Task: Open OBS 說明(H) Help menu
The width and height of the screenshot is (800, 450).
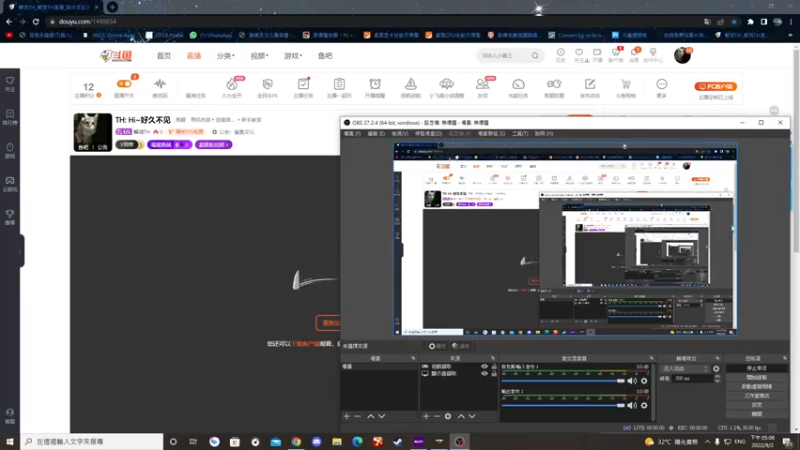Action: point(544,134)
